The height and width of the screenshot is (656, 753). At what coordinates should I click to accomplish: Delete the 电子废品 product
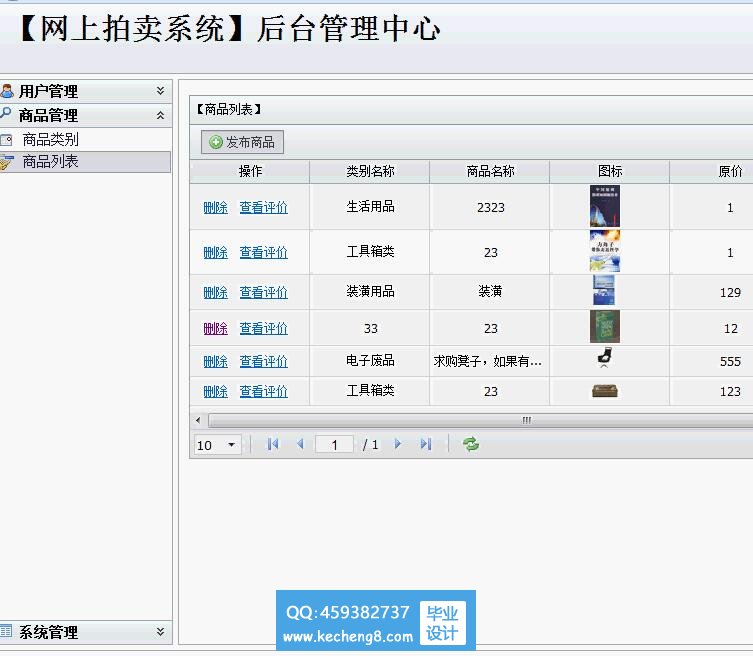(x=216, y=361)
